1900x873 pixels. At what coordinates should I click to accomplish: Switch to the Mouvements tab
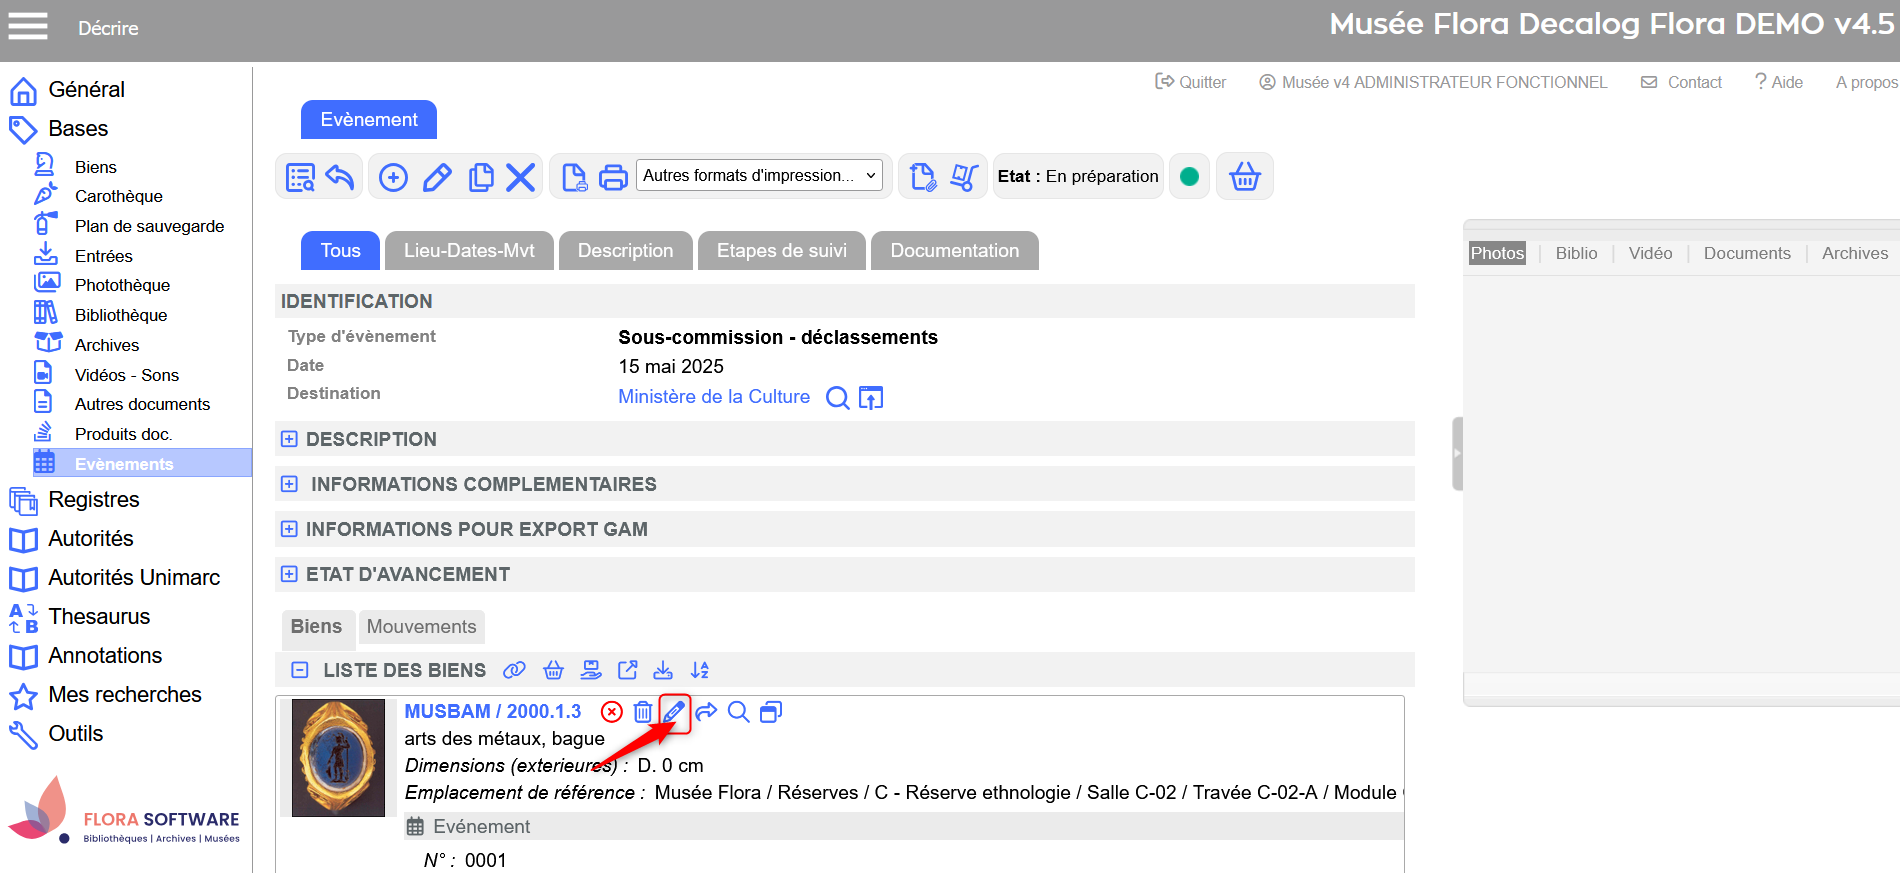(421, 627)
